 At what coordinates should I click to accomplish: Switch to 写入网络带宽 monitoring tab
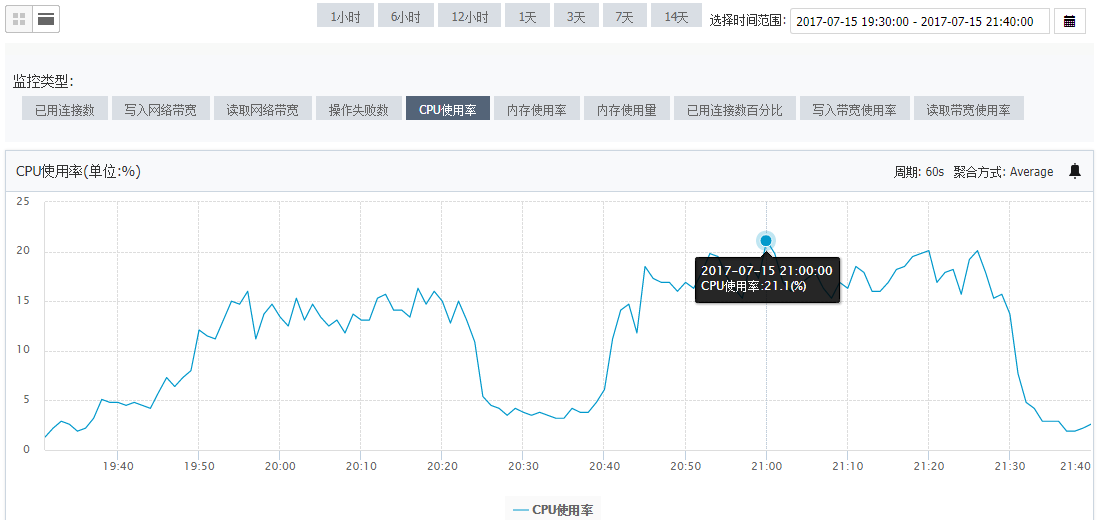(160, 110)
